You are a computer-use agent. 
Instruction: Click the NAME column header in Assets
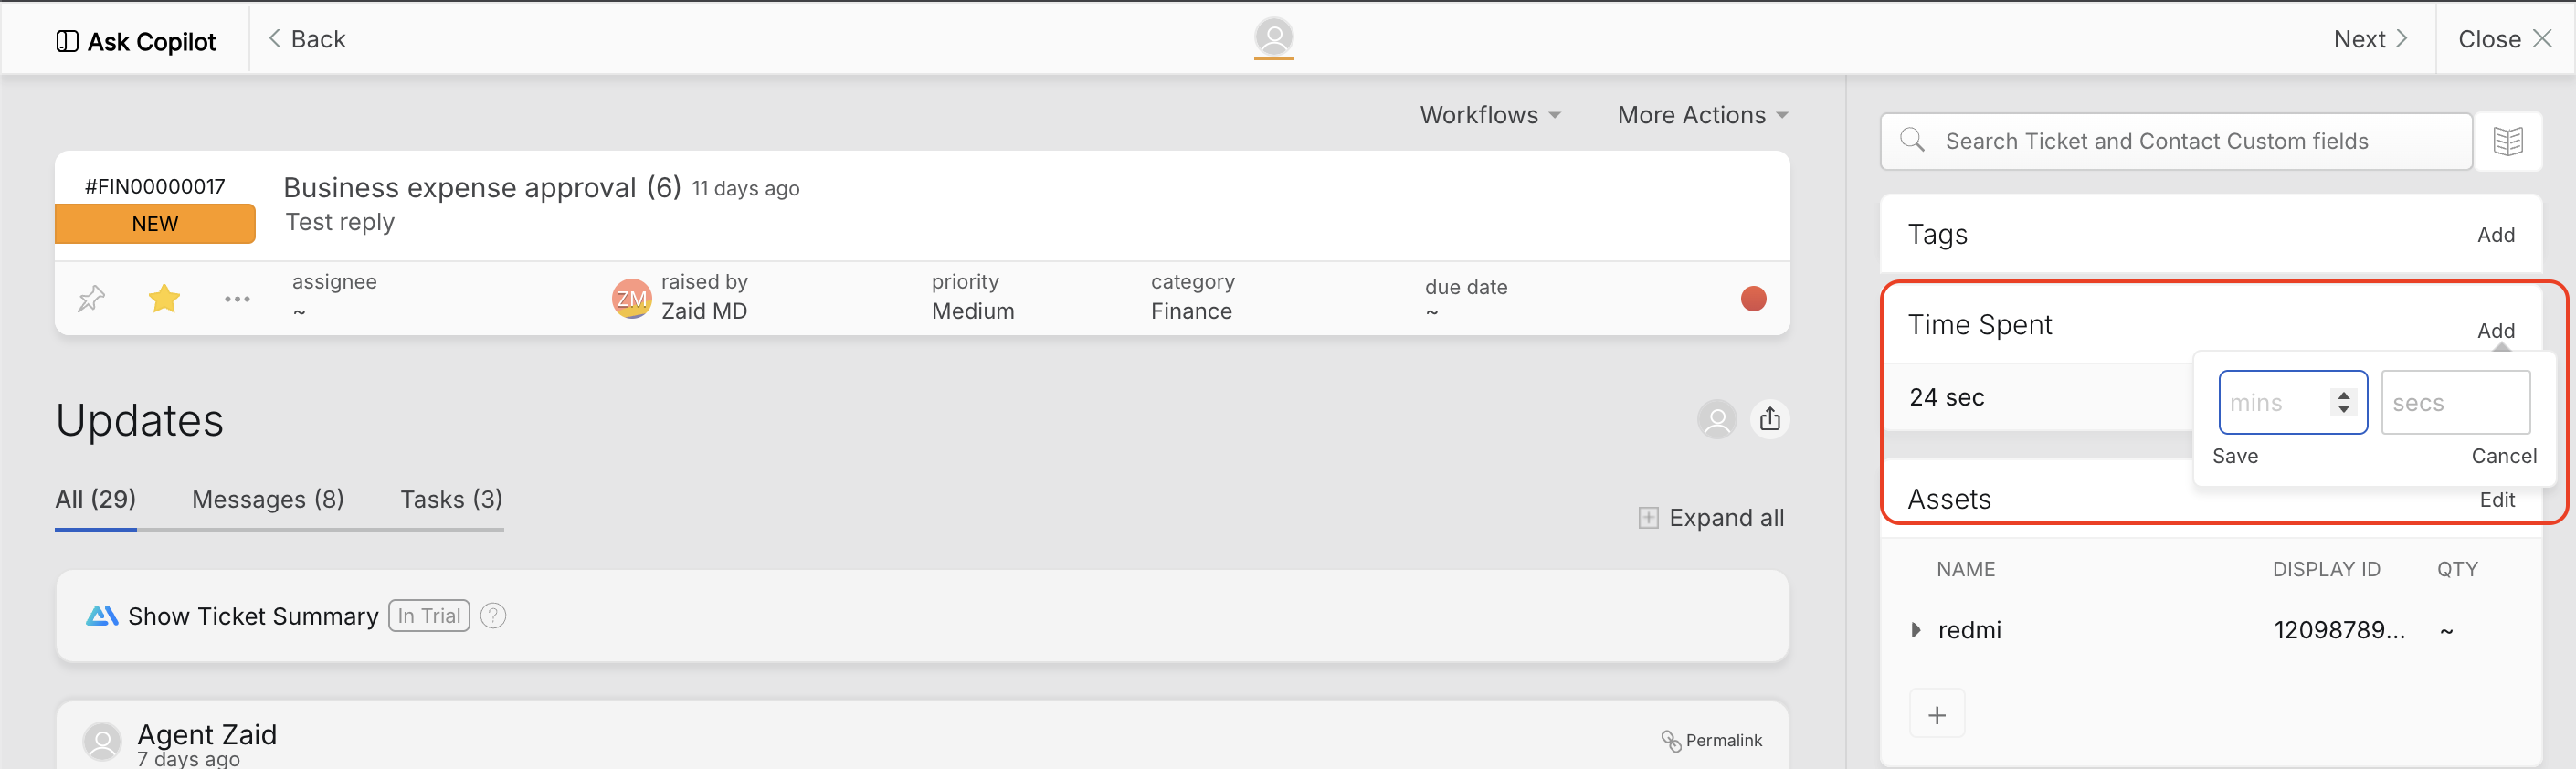[x=1965, y=570]
